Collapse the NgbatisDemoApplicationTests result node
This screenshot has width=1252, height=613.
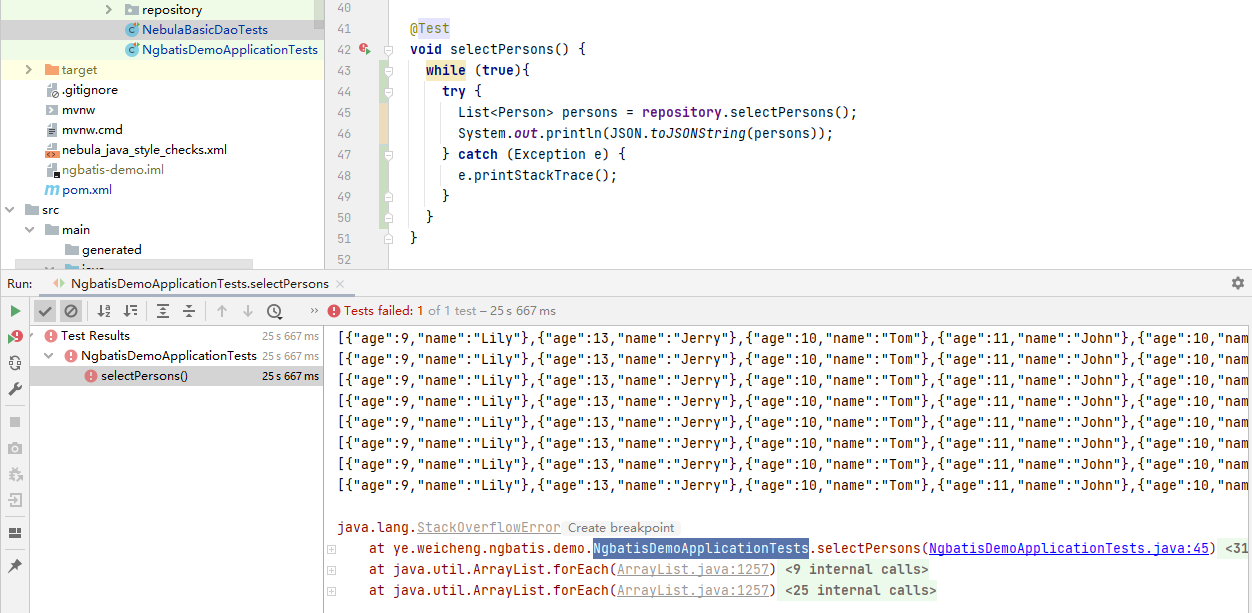[48, 355]
